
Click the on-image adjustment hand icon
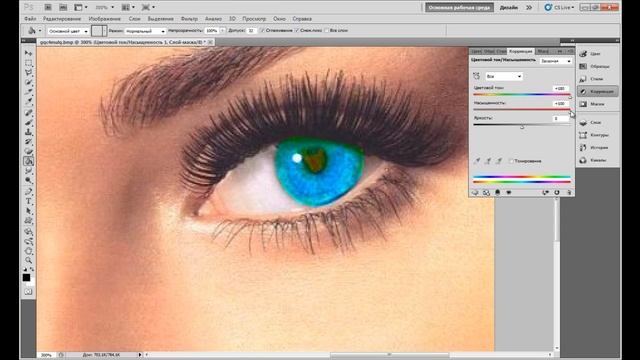click(x=476, y=76)
